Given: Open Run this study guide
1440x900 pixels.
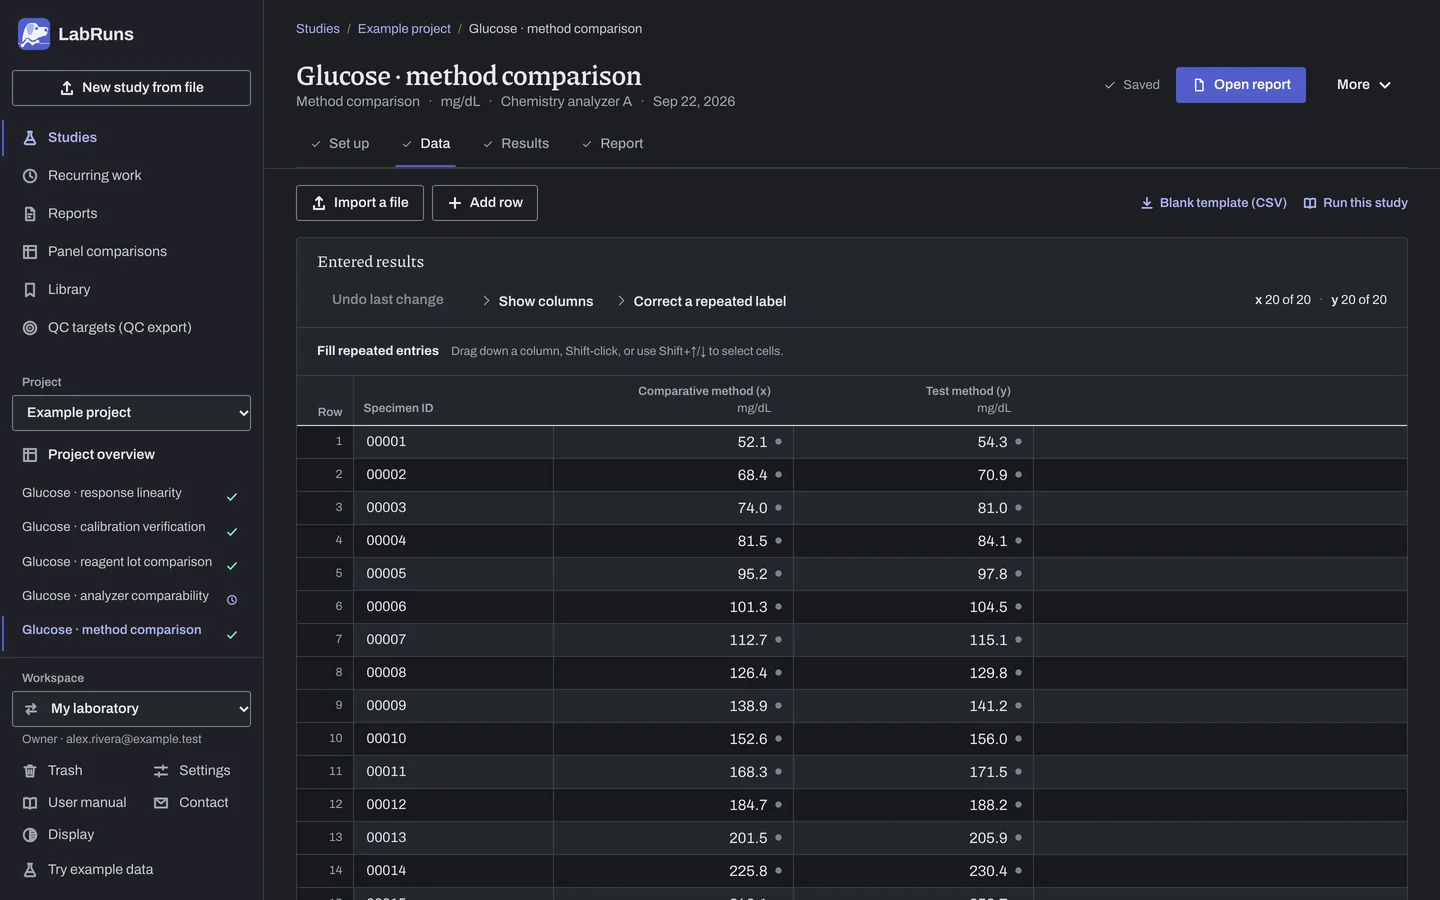Looking at the screenshot, I should point(1355,203).
